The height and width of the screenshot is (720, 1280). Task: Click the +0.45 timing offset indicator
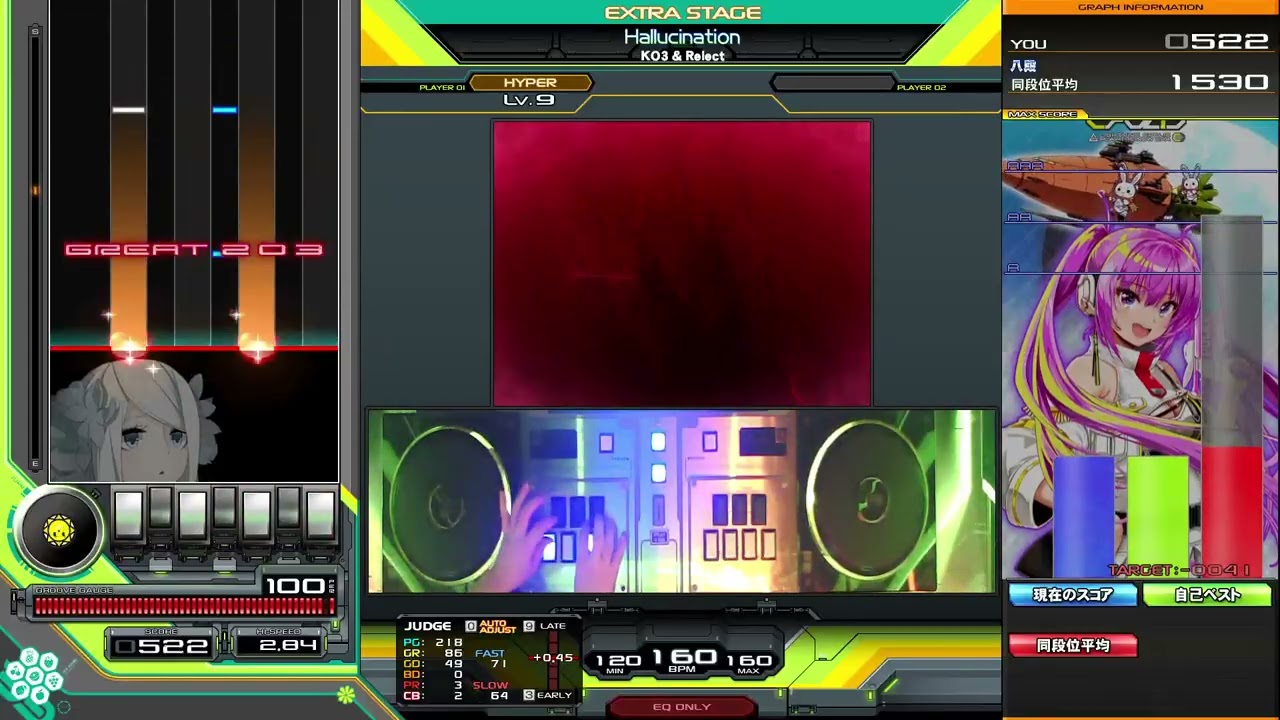553,658
